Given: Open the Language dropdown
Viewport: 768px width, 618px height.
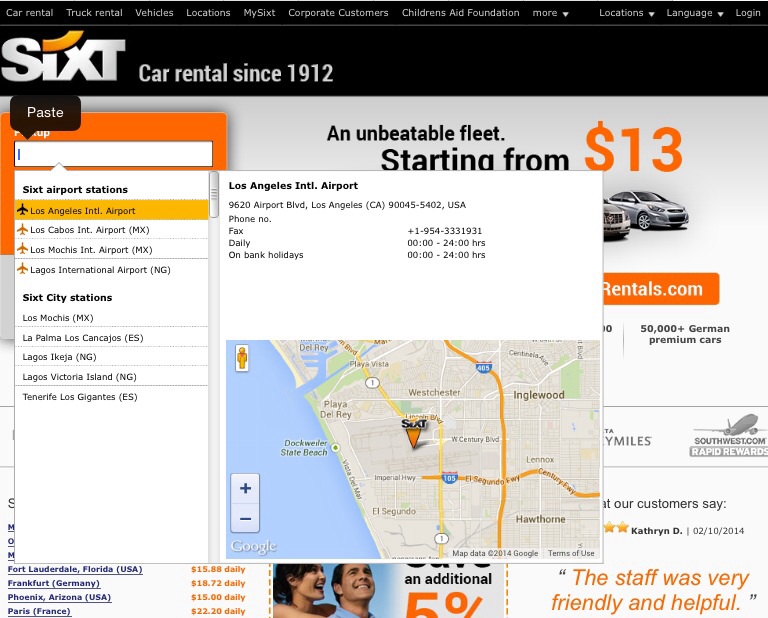Looking at the screenshot, I should point(695,13).
